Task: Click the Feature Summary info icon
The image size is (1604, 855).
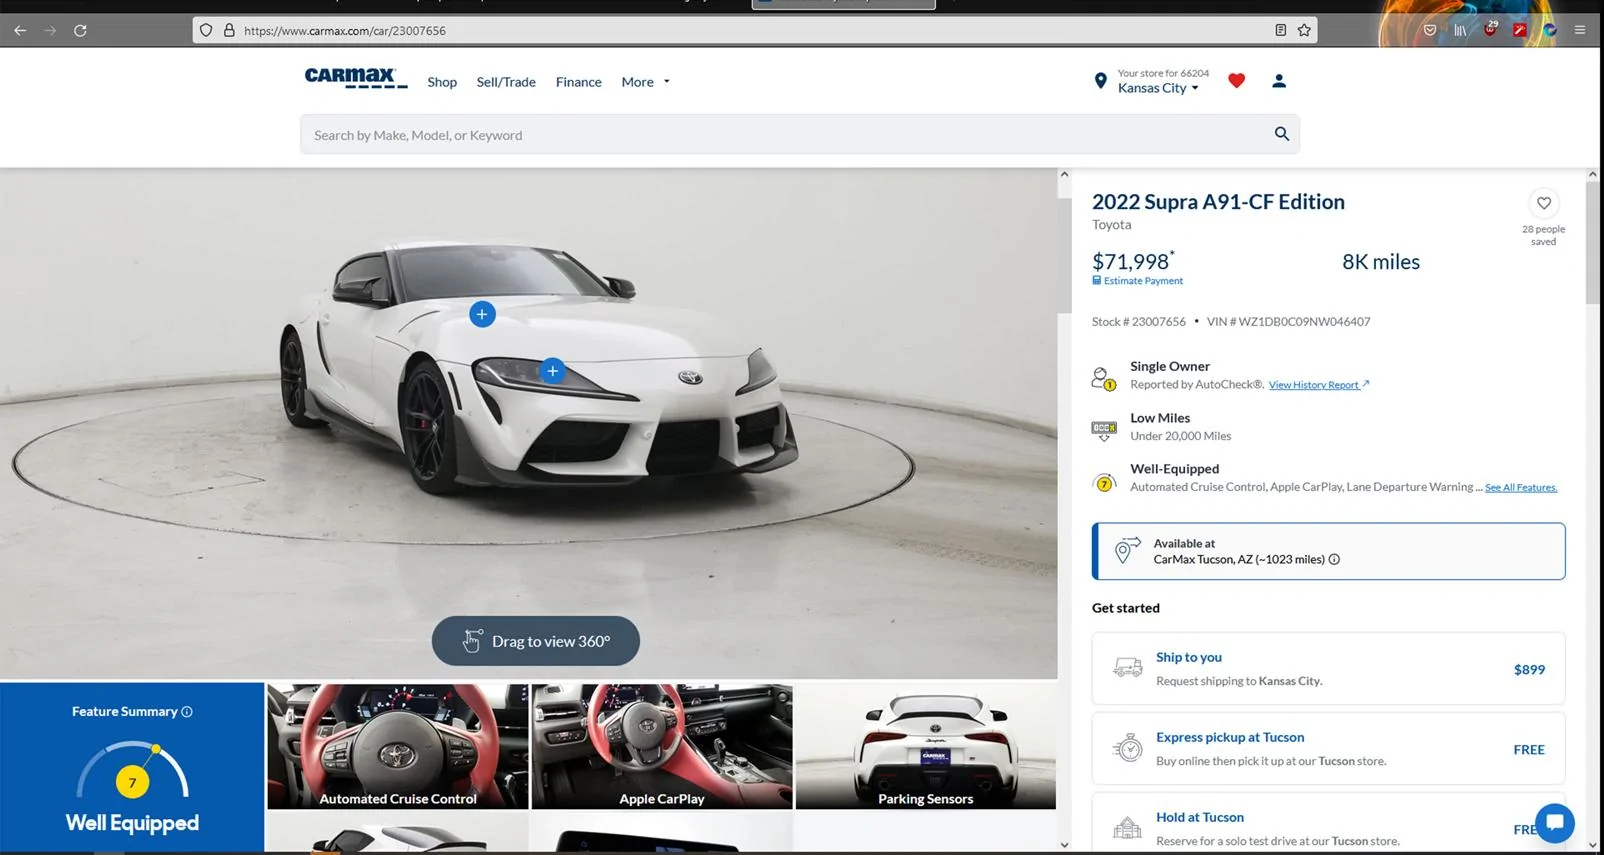Action: click(187, 712)
